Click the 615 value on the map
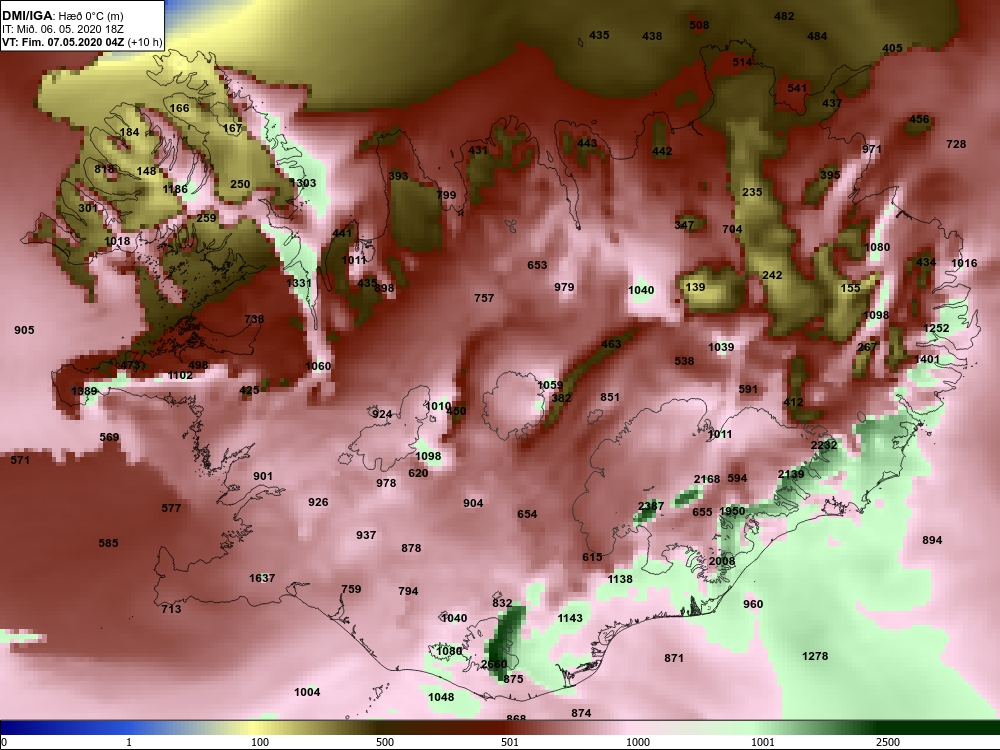 pyautogui.click(x=592, y=557)
